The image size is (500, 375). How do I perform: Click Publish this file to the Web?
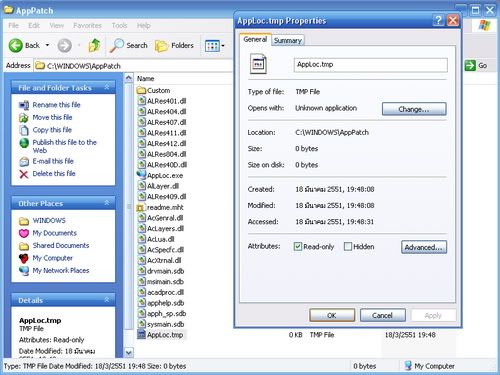64,146
